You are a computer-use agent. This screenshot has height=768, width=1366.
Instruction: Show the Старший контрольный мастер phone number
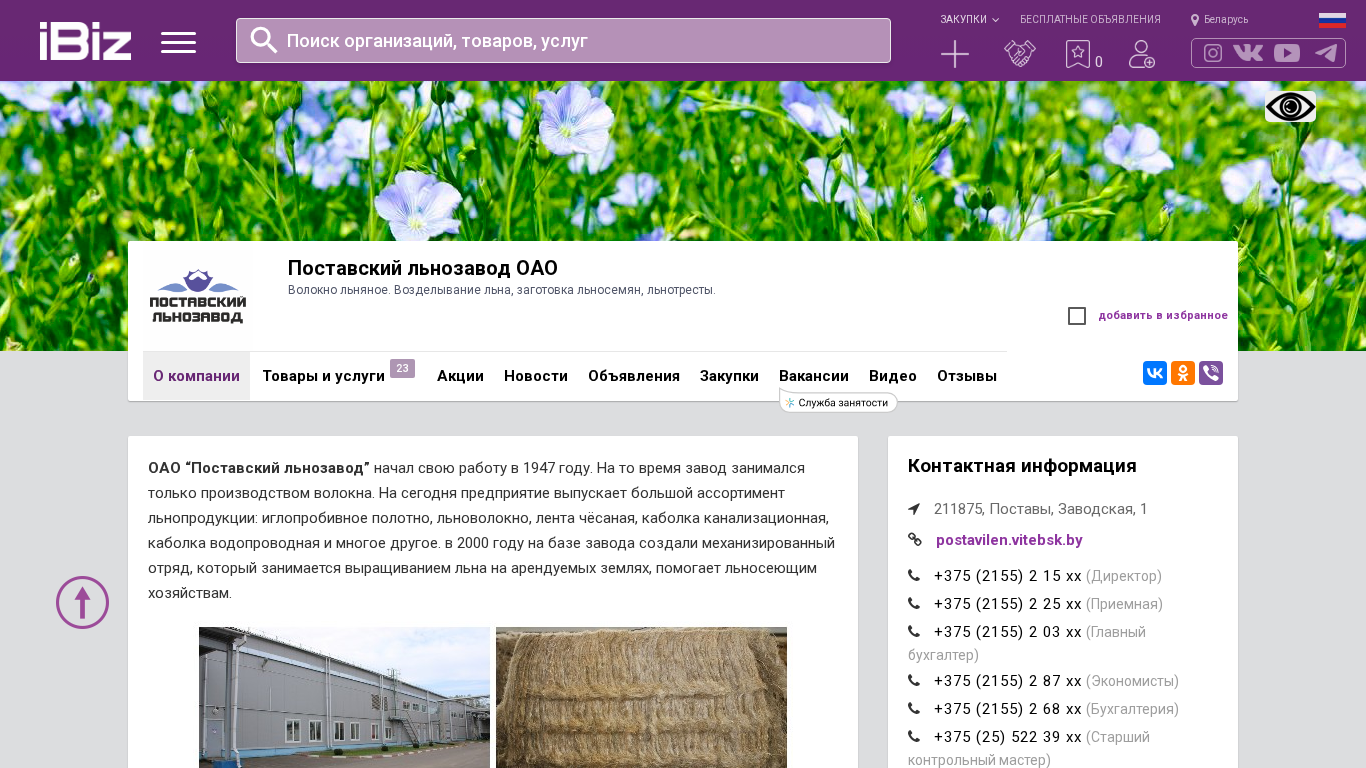pyautogui.click(x=1008, y=737)
